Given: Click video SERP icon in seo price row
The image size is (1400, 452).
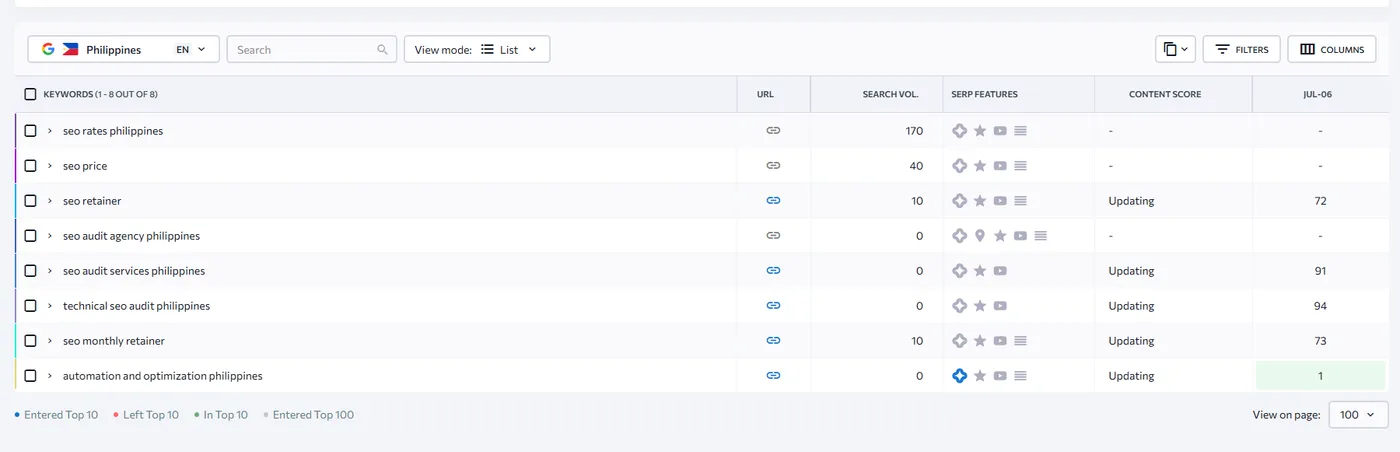Looking at the screenshot, I should [x=1000, y=166].
